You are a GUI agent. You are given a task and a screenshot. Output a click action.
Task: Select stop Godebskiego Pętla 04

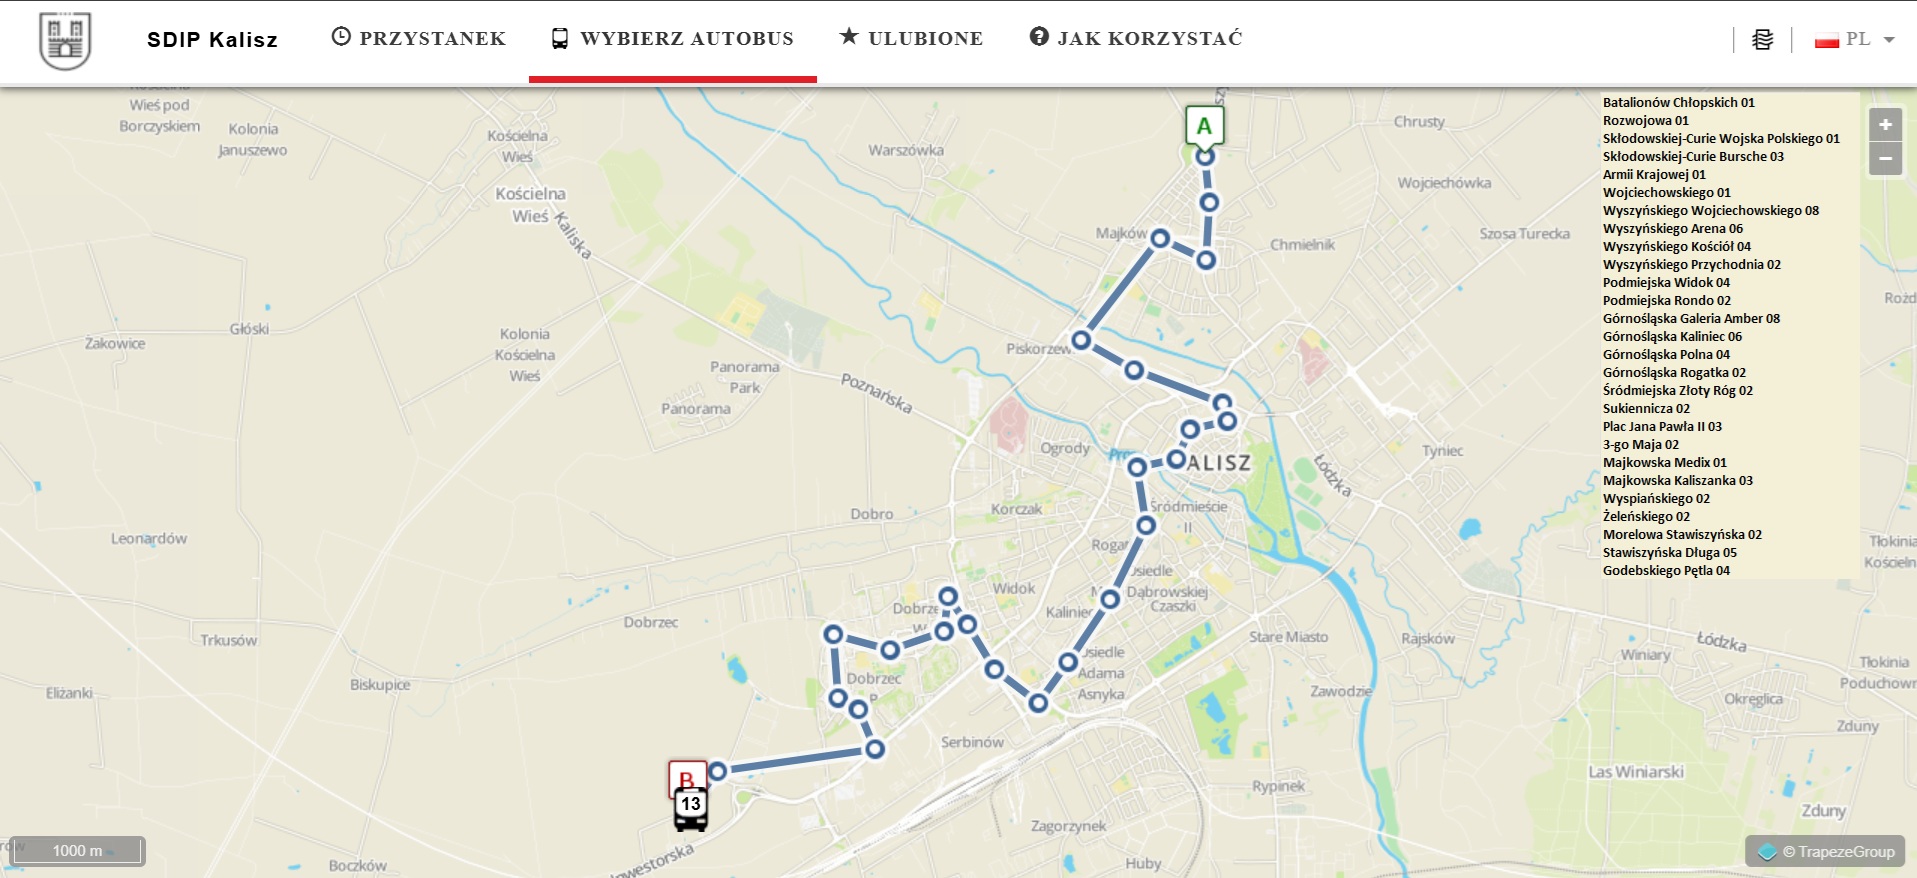[x=1666, y=570]
